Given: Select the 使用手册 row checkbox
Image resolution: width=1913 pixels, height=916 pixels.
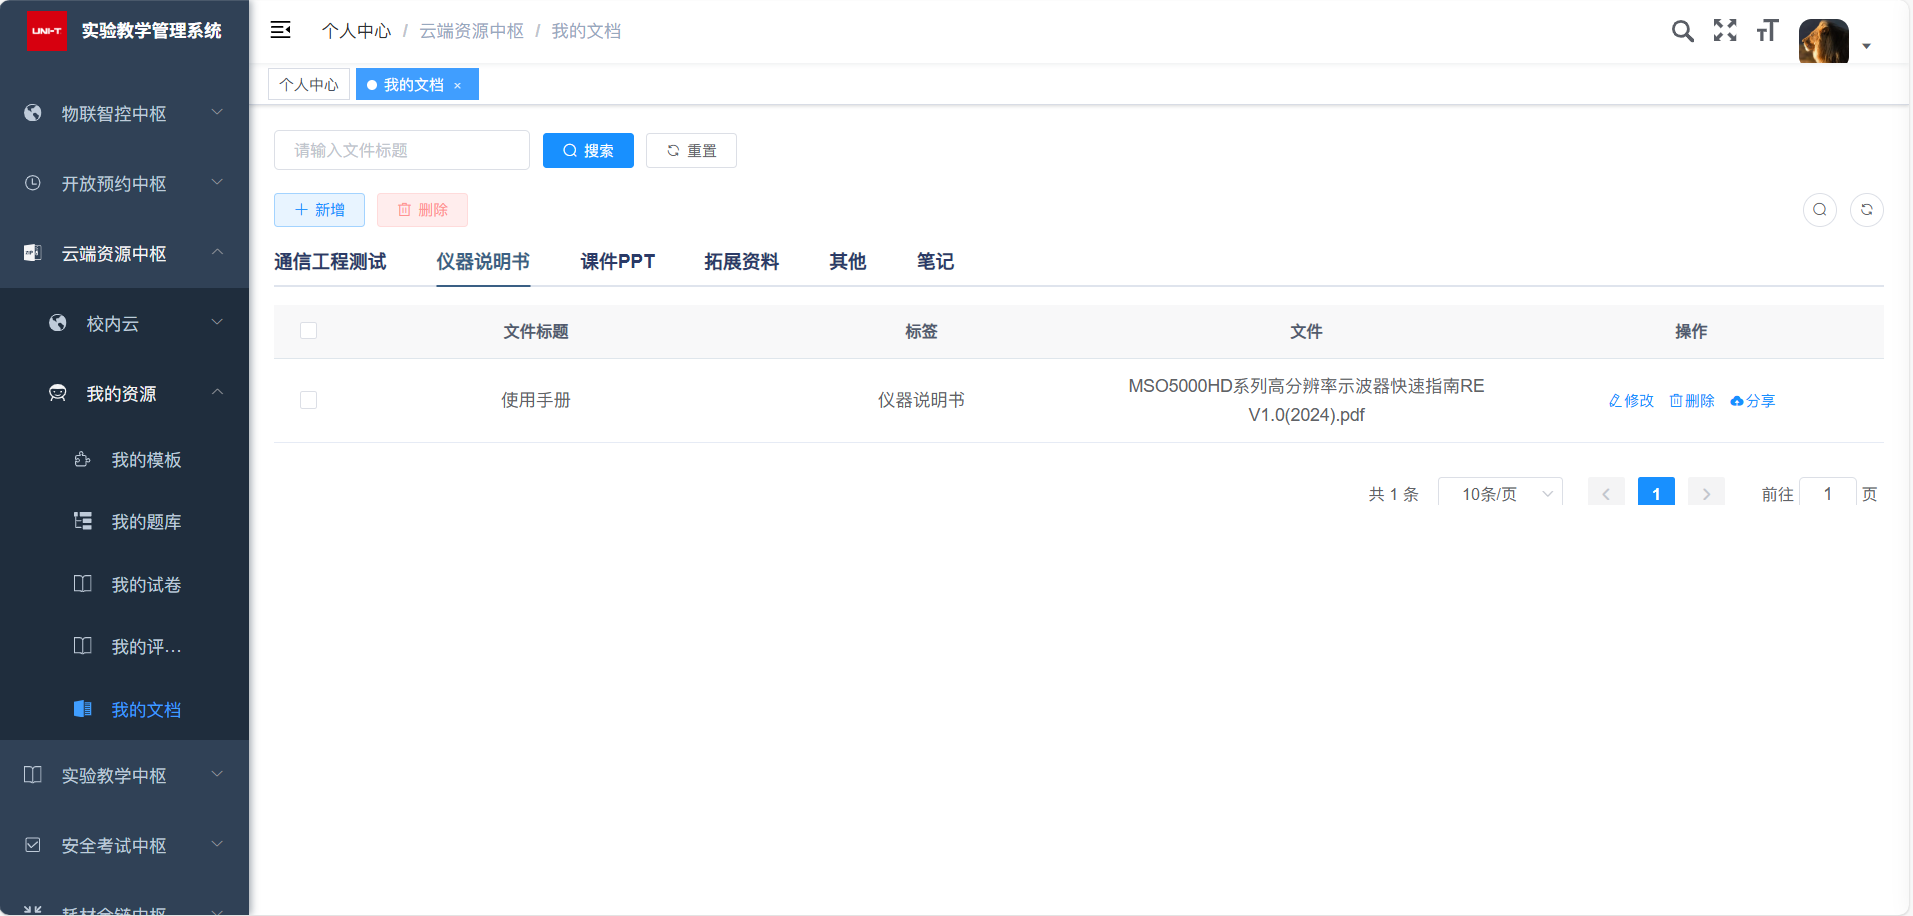Looking at the screenshot, I should (x=308, y=400).
